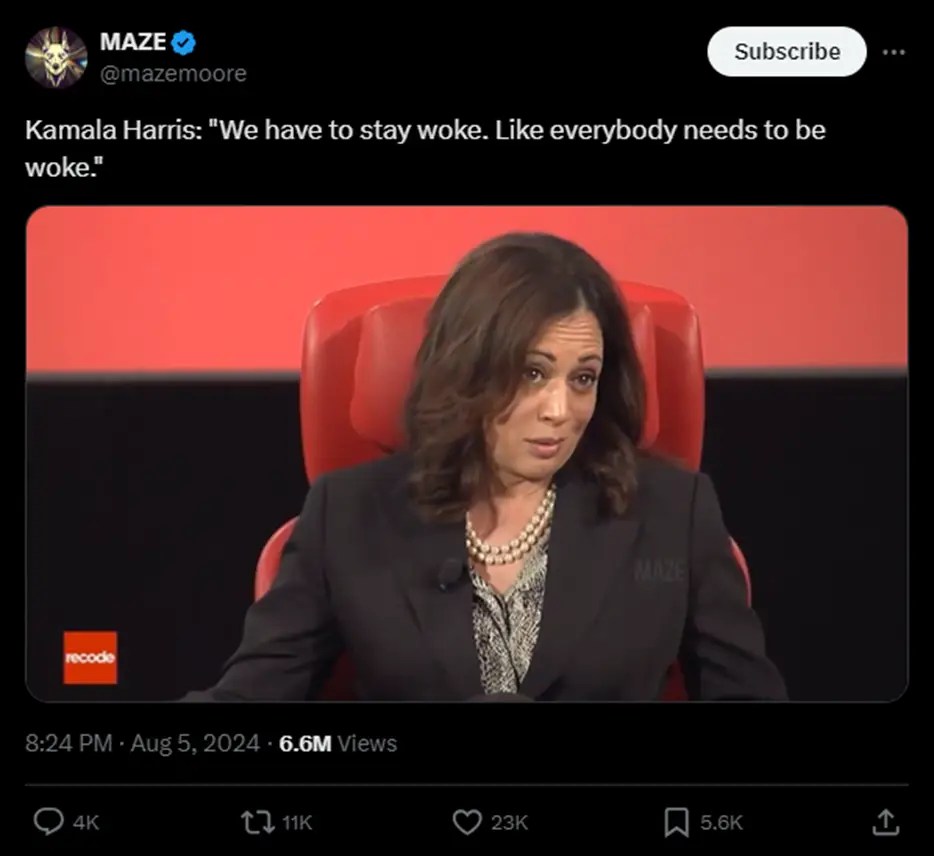This screenshot has height=856, width=934.
Task: Click the Subscribe button
Action: tap(786, 51)
